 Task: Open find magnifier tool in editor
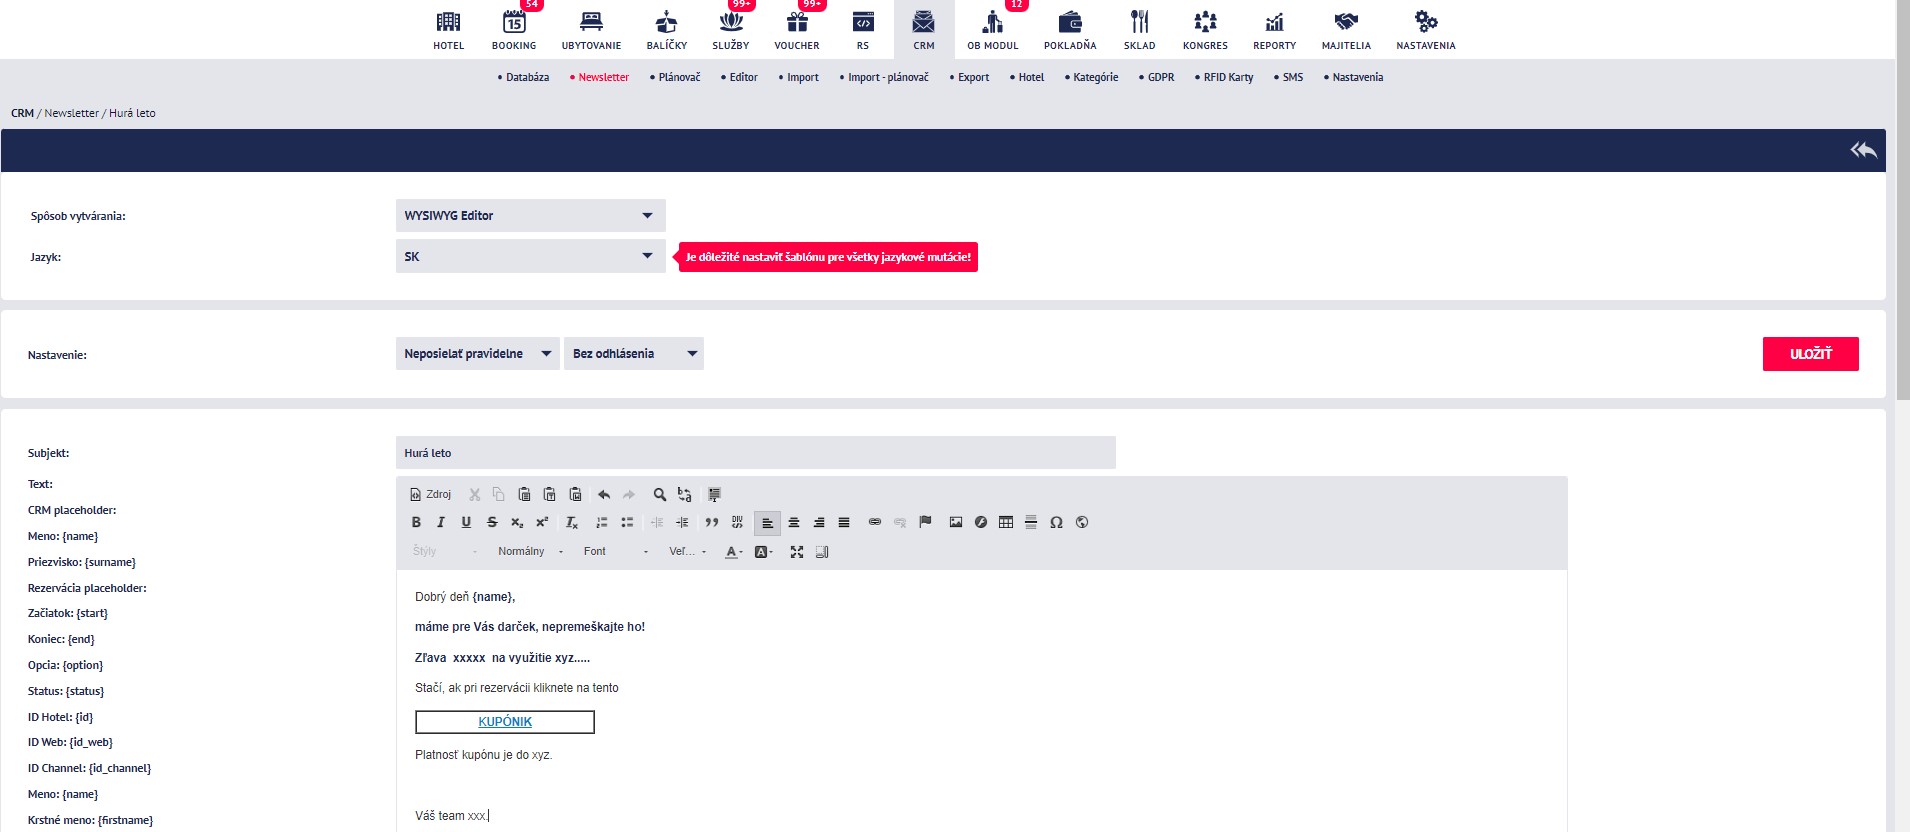tap(660, 494)
